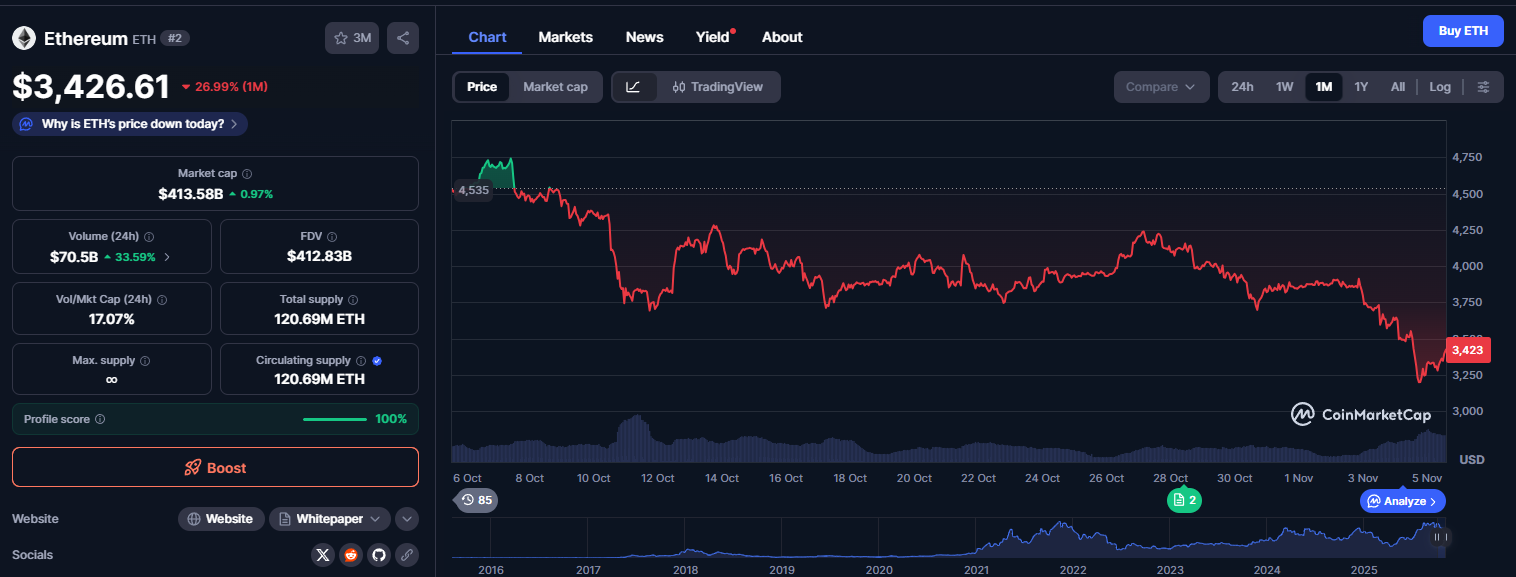The height and width of the screenshot is (577, 1516).
Task: Open the News tab
Action: pyautogui.click(x=644, y=37)
